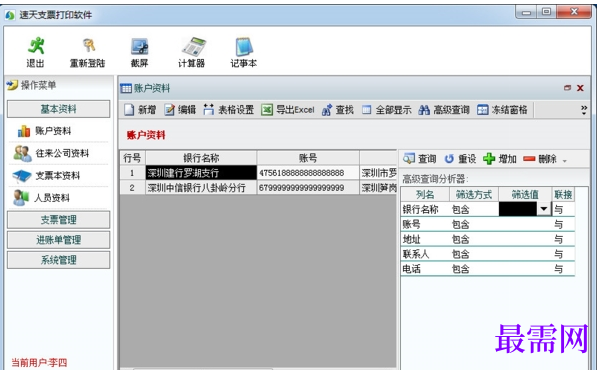Close the 账户资料 panel with red X

(x=580, y=88)
